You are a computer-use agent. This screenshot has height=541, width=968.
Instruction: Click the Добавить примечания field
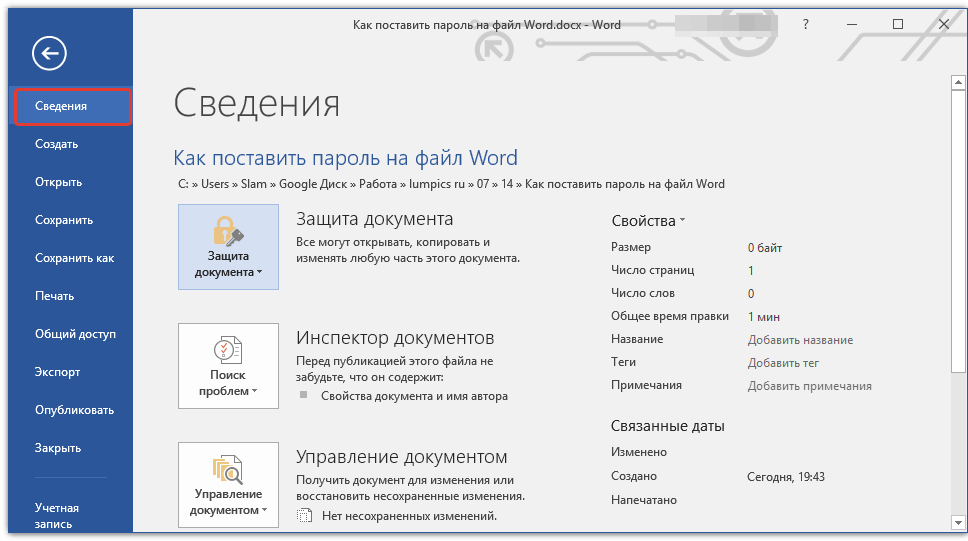809,386
